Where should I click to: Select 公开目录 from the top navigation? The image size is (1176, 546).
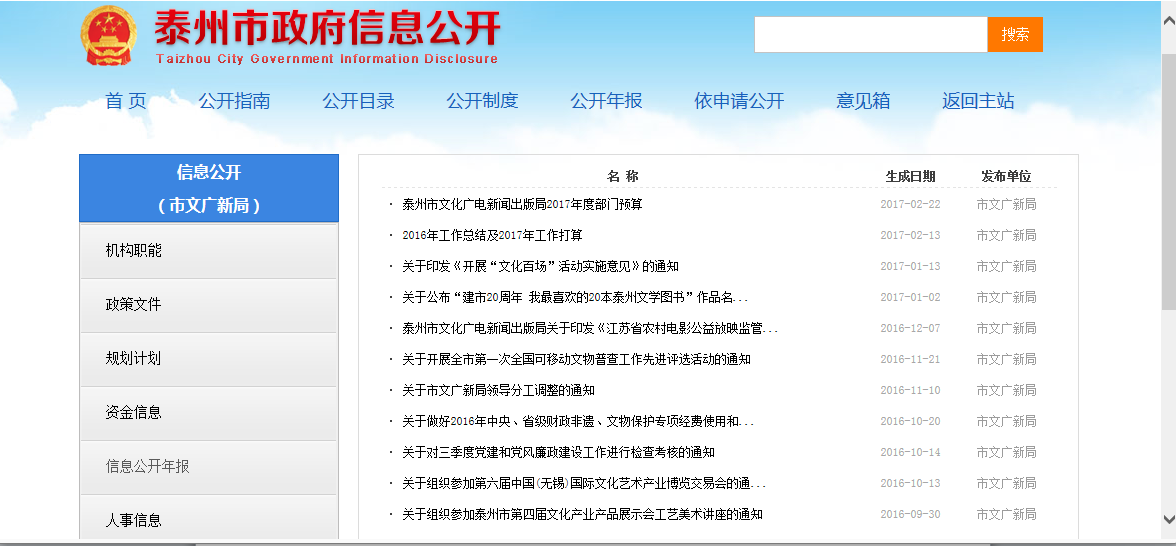tap(358, 101)
